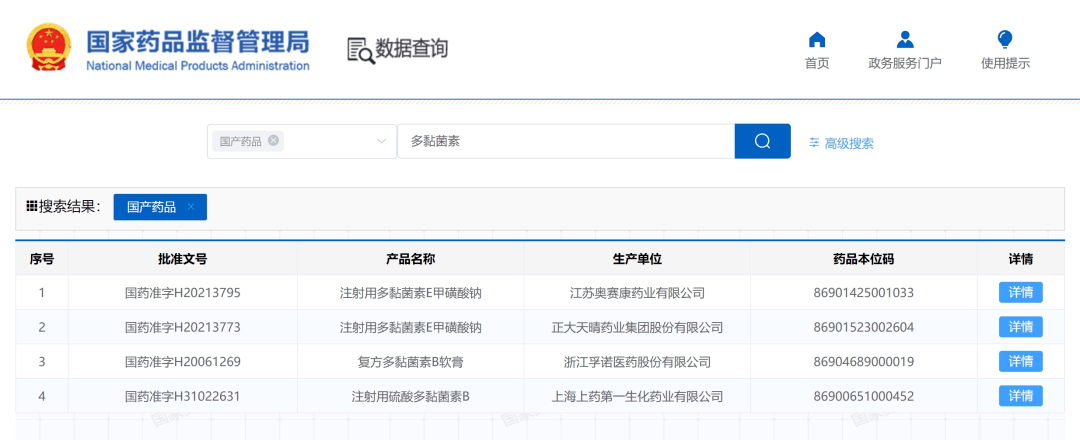Click the 高级搜索 filter sliders icon
1080x440 pixels.
coord(814,143)
